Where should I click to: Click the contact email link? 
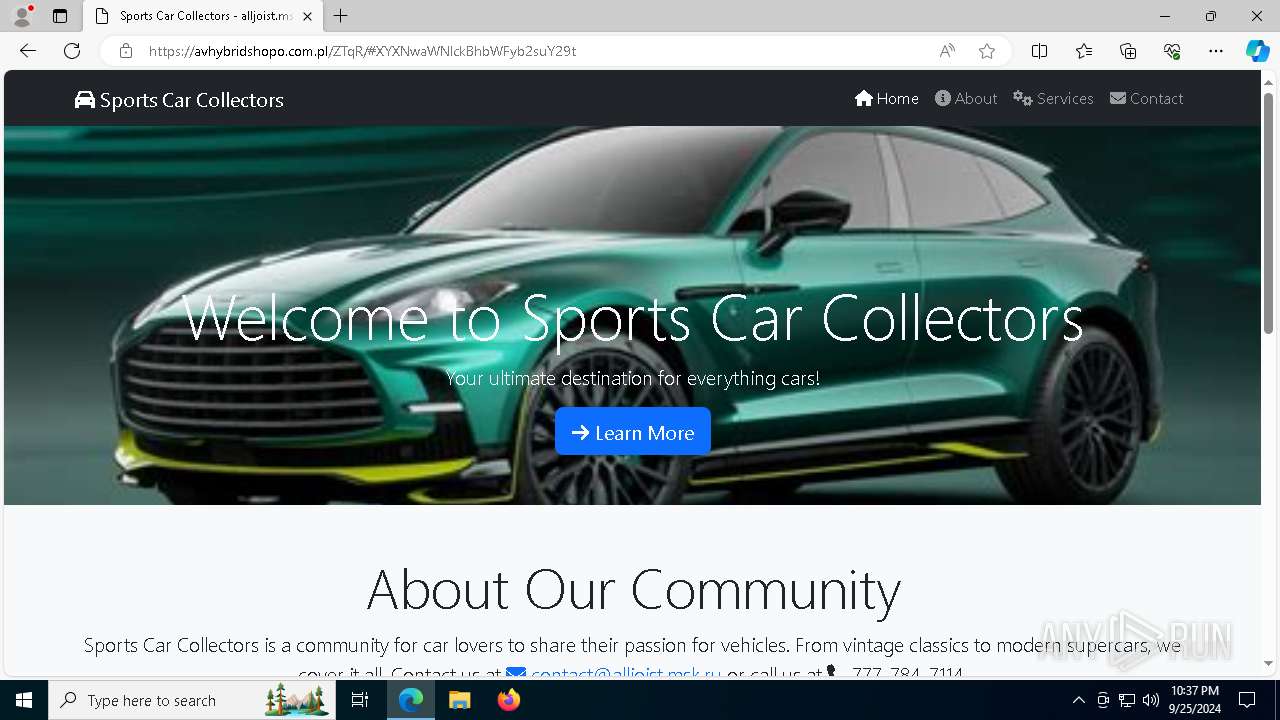click(x=614, y=673)
